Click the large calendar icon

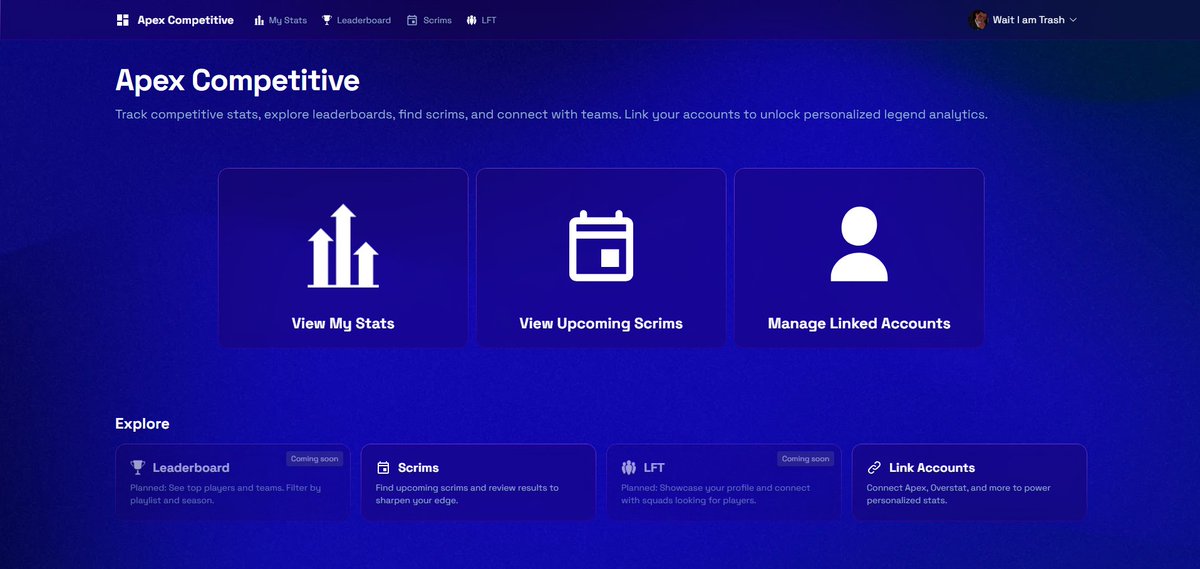601,245
